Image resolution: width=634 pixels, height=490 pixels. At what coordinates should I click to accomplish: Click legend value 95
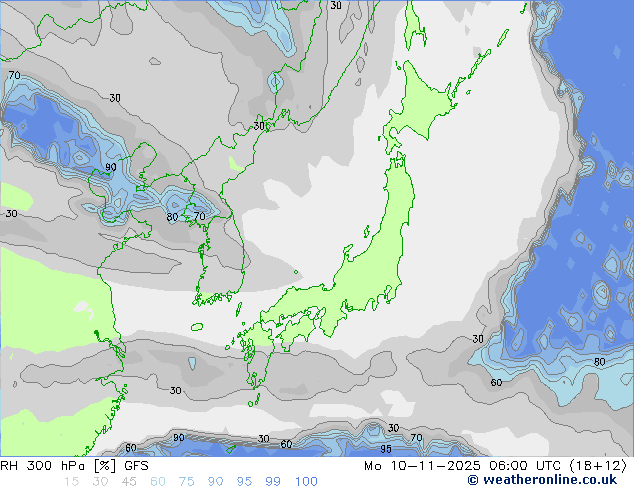[x=244, y=482]
